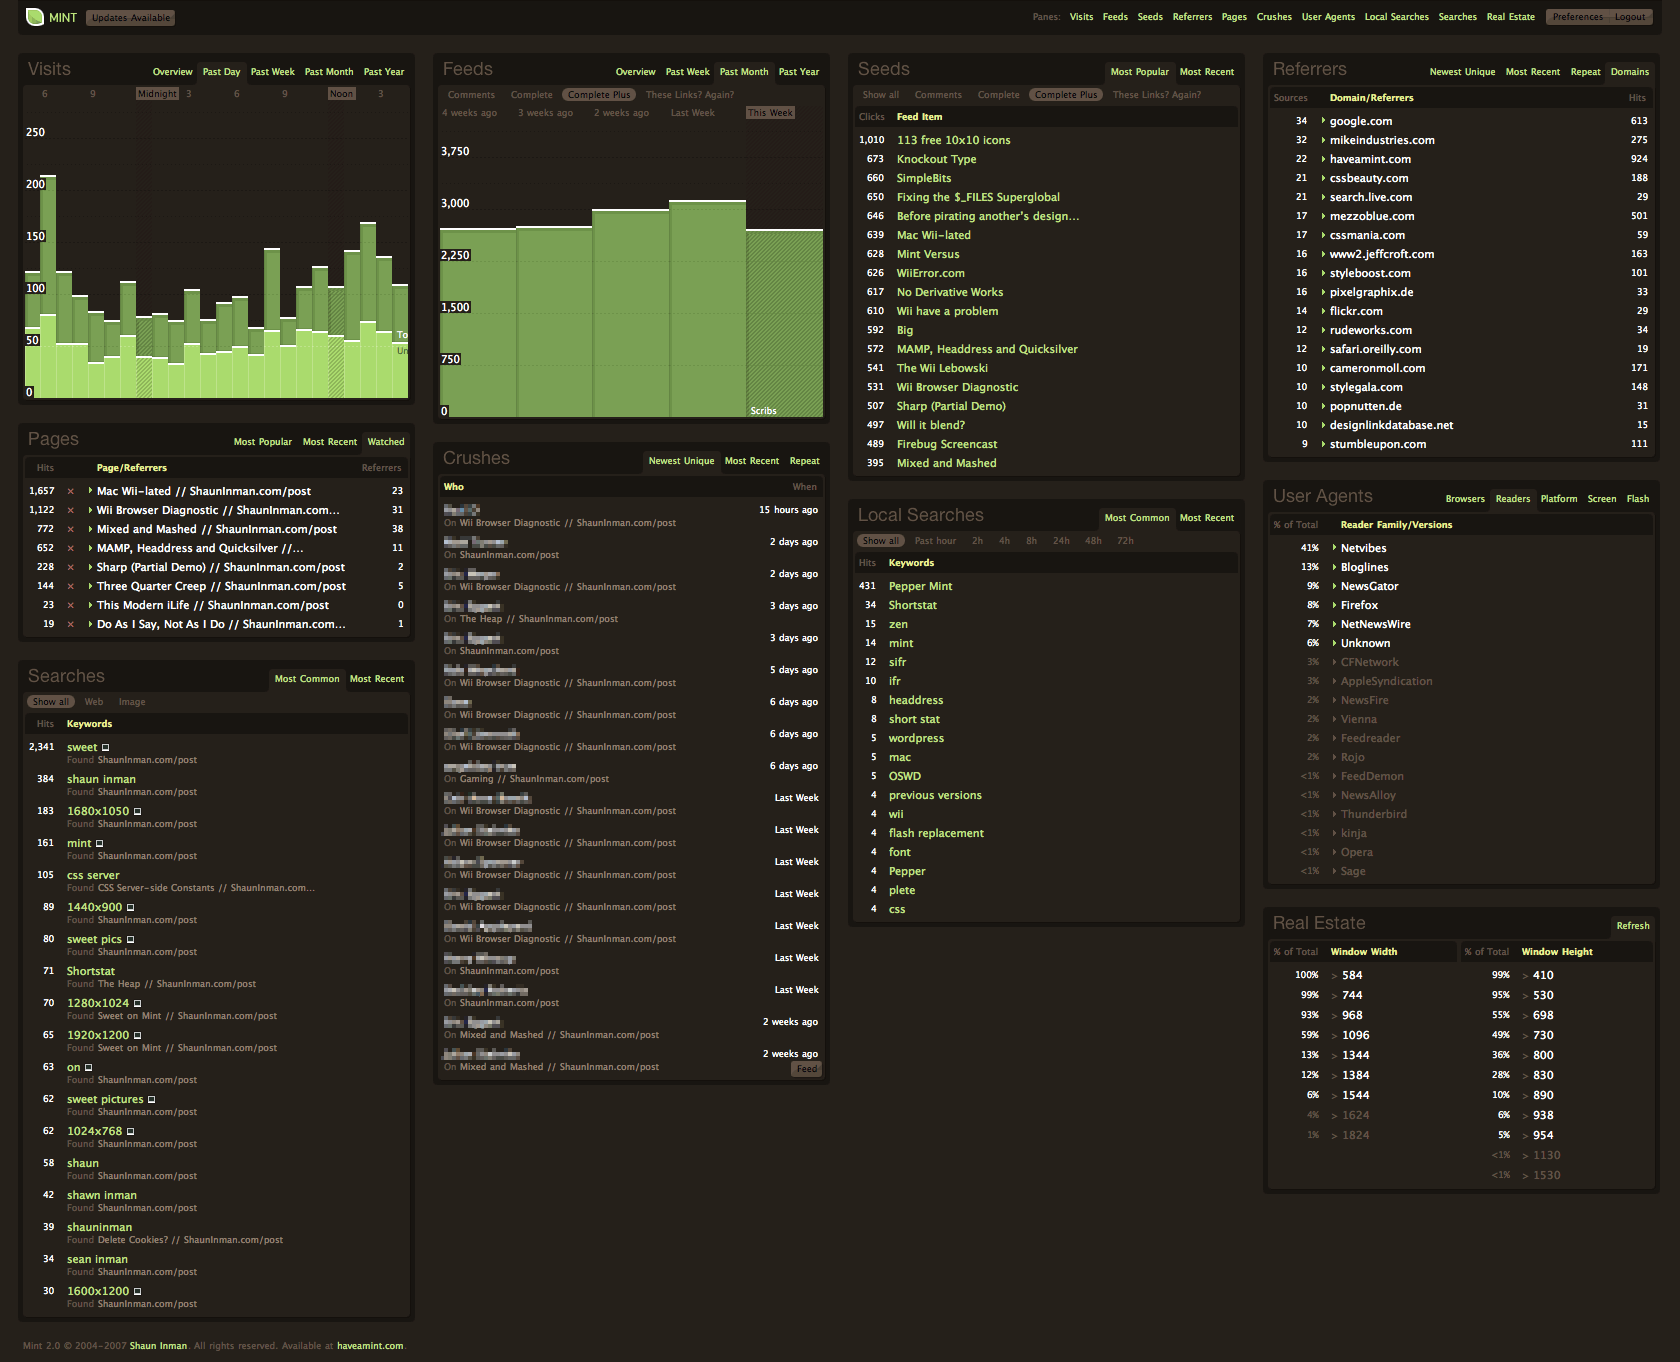
Task: Click the x next to Sharp (Partial Demo)
Action: (x=70, y=567)
